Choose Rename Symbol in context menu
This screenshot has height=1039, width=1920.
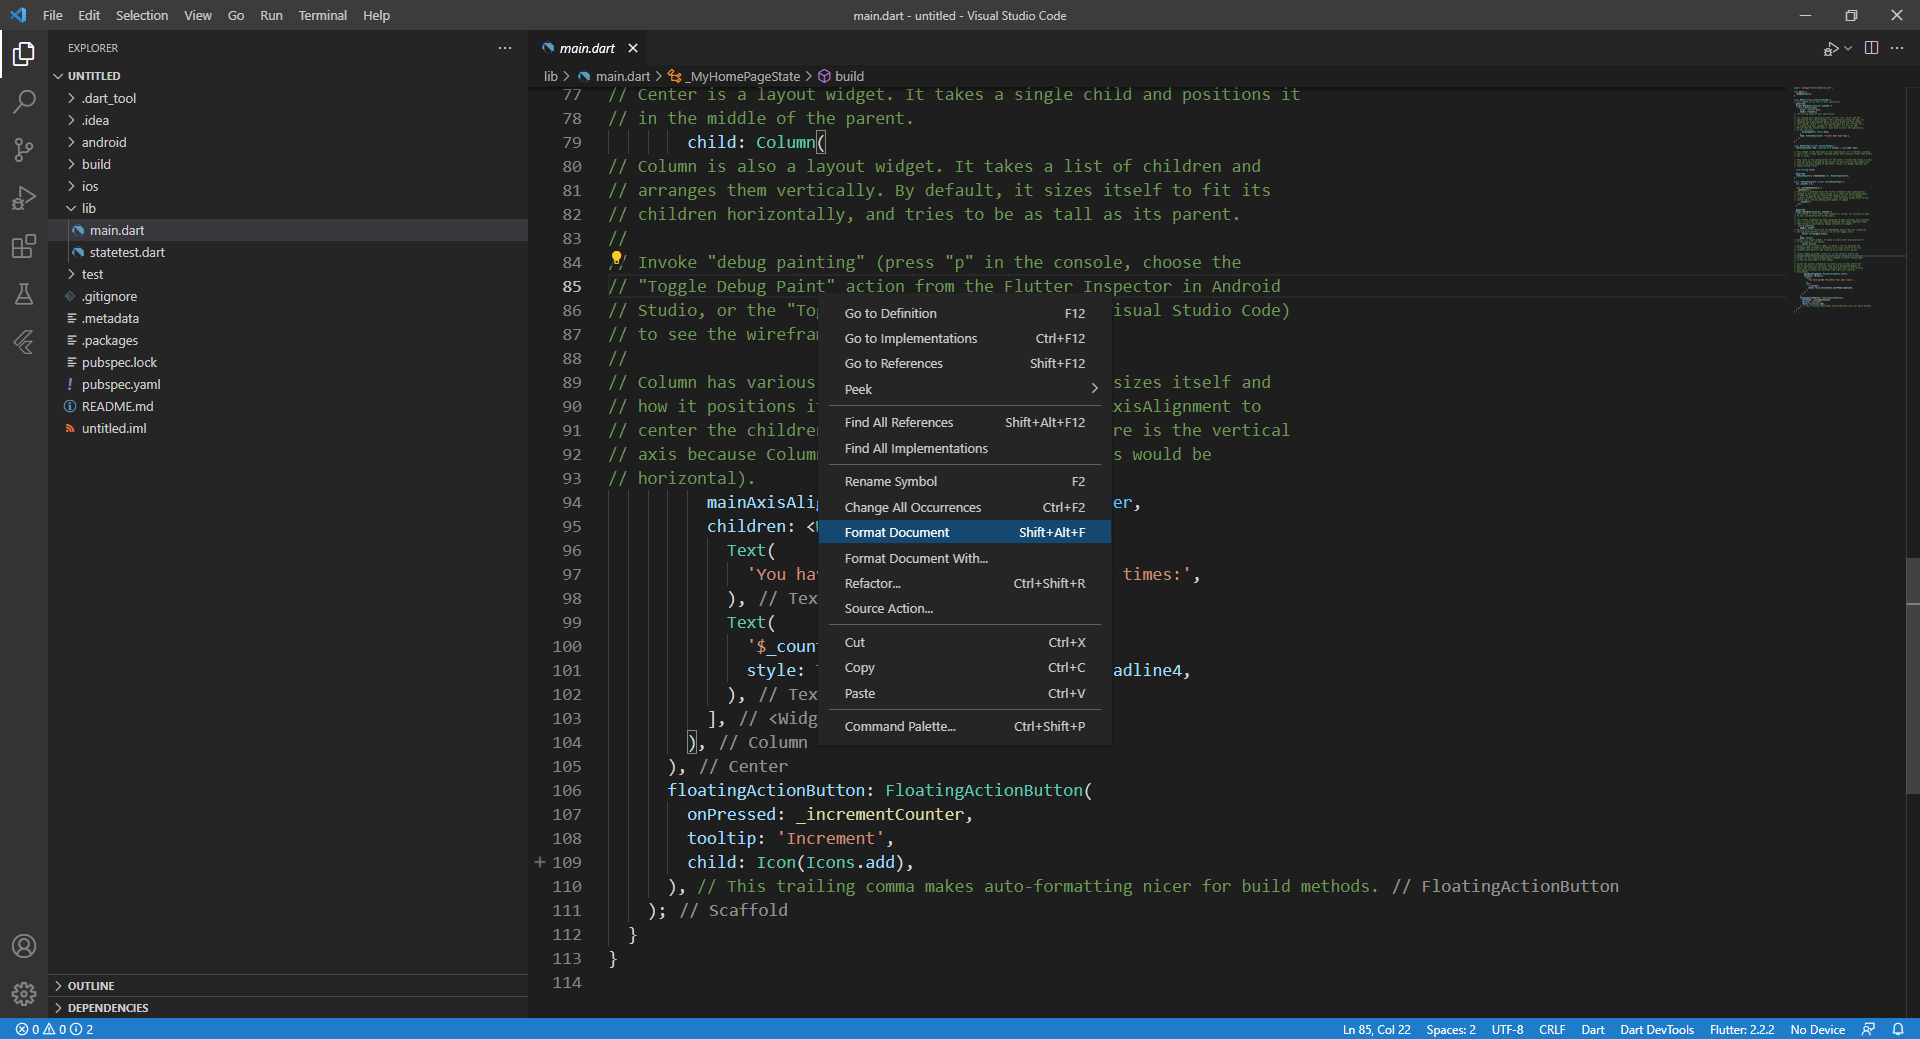click(x=965, y=481)
